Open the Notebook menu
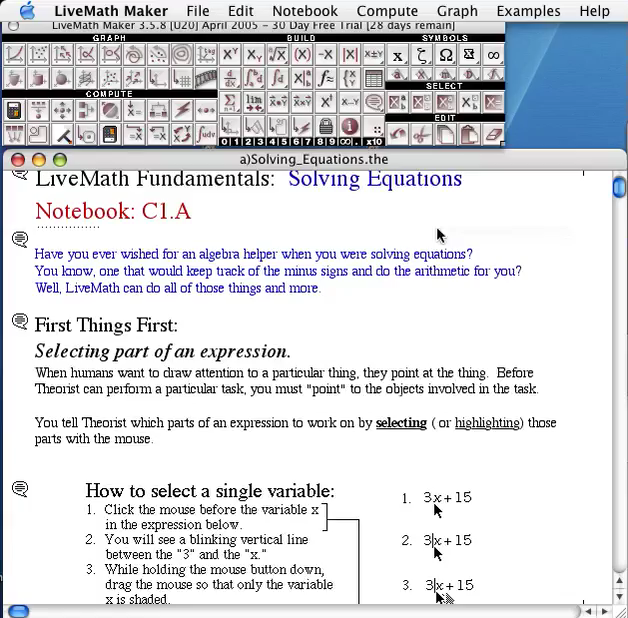Viewport: 628px width, 618px height. [x=305, y=11]
